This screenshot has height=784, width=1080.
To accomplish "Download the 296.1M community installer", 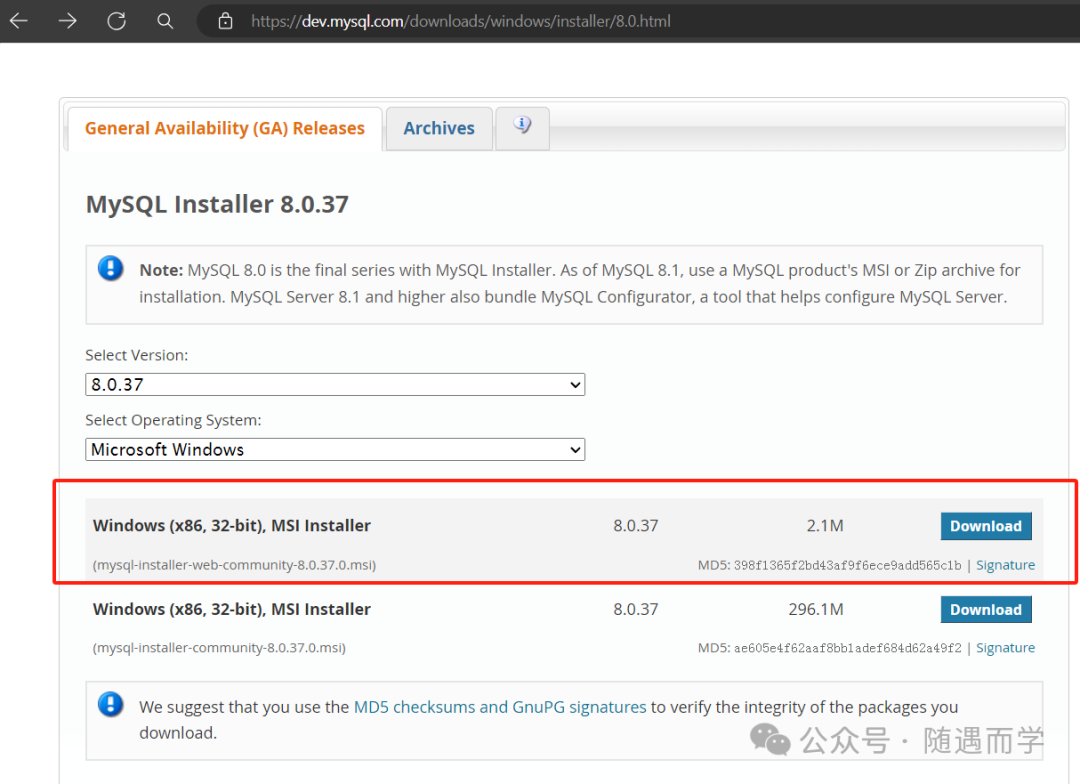I will (986, 609).
